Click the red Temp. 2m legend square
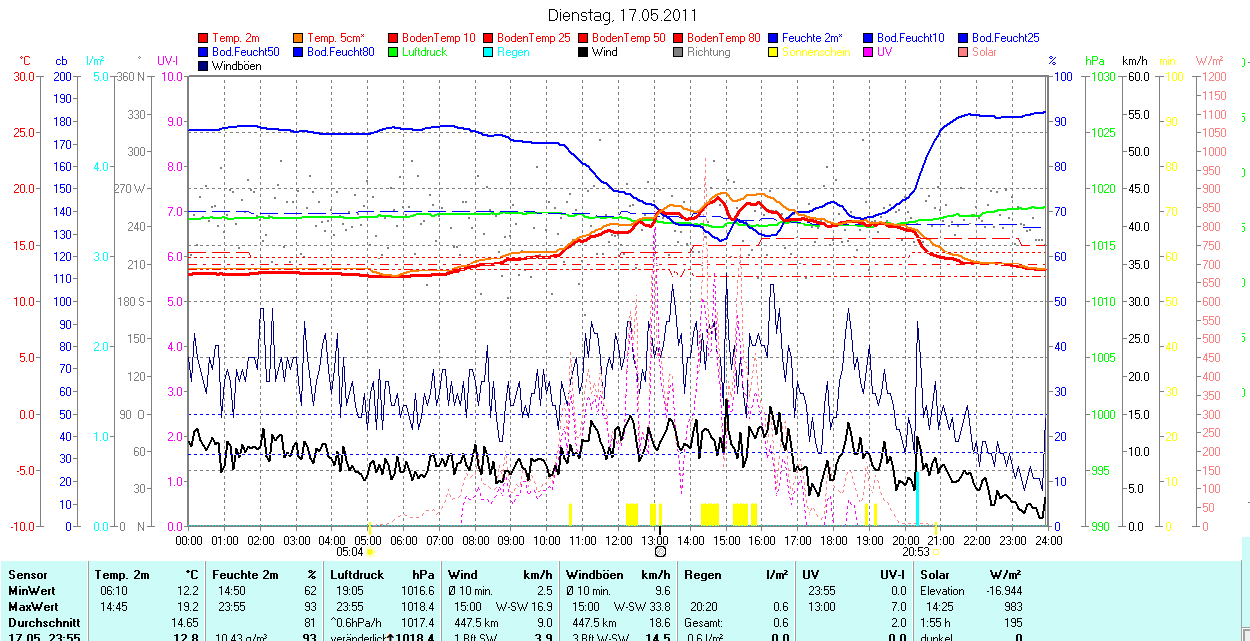 [x=204, y=38]
